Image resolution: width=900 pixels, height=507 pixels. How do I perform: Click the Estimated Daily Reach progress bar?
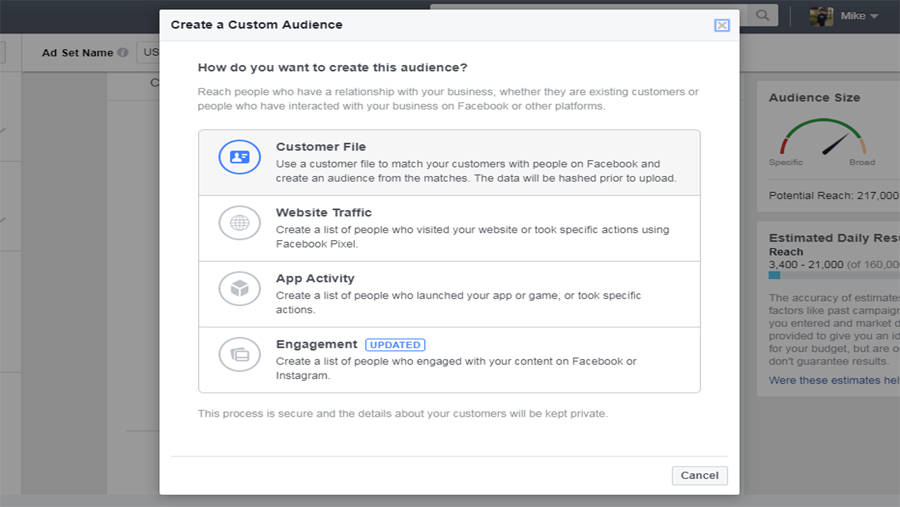[834, 276]
